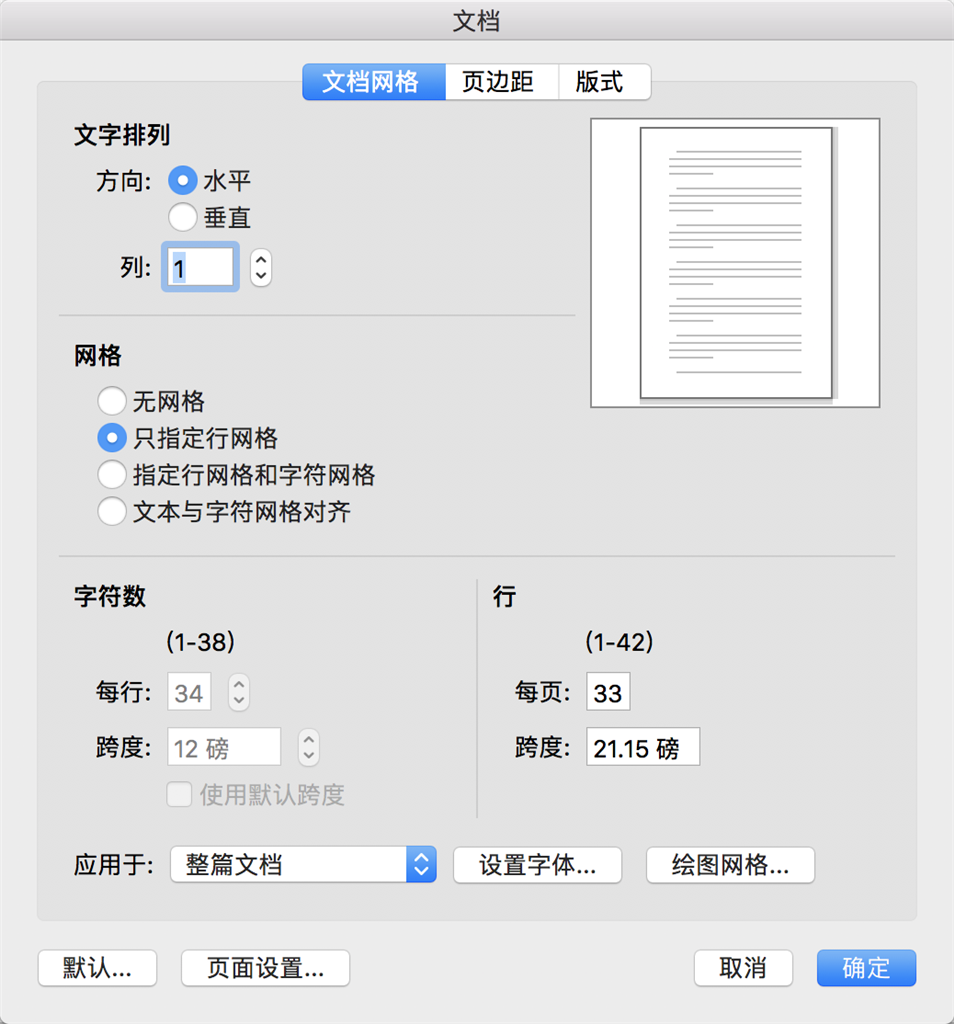This screenshot has width=954, height=1024.
Task: Click the 页面设置 button
Action: click(x=264, y=968)
